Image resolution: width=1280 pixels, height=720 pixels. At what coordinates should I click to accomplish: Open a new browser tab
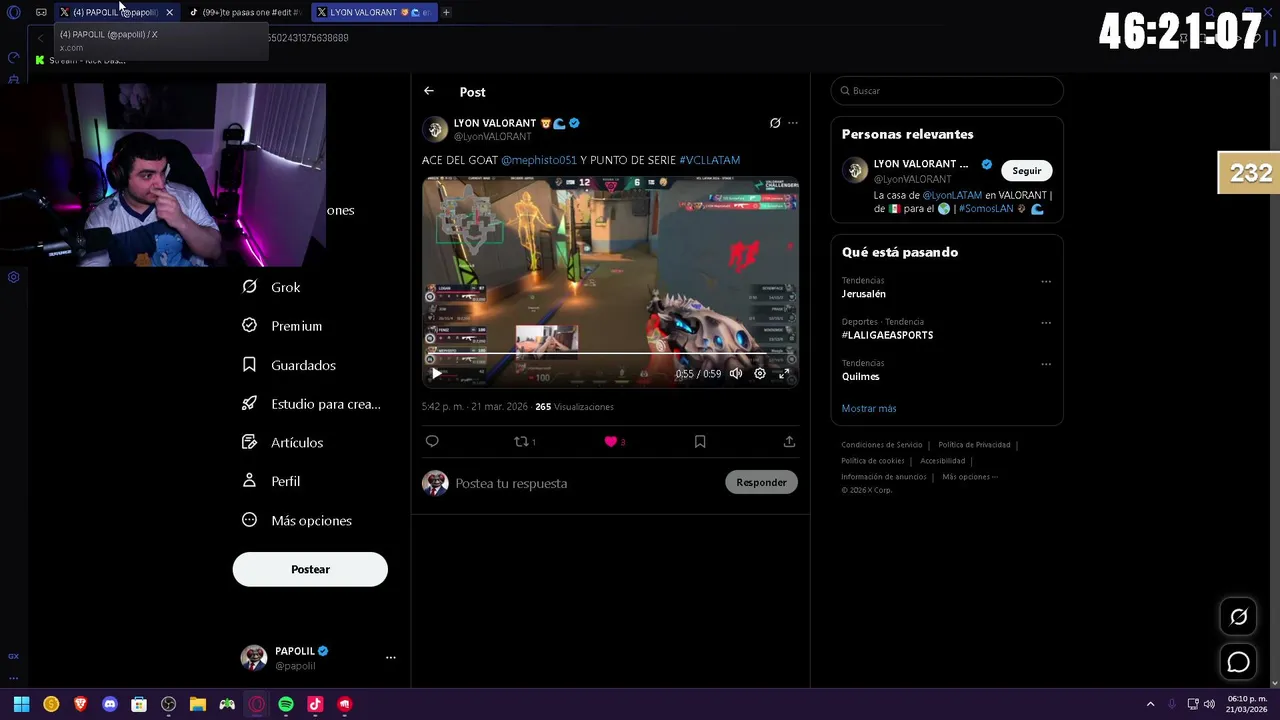click(x=446, y=12)
